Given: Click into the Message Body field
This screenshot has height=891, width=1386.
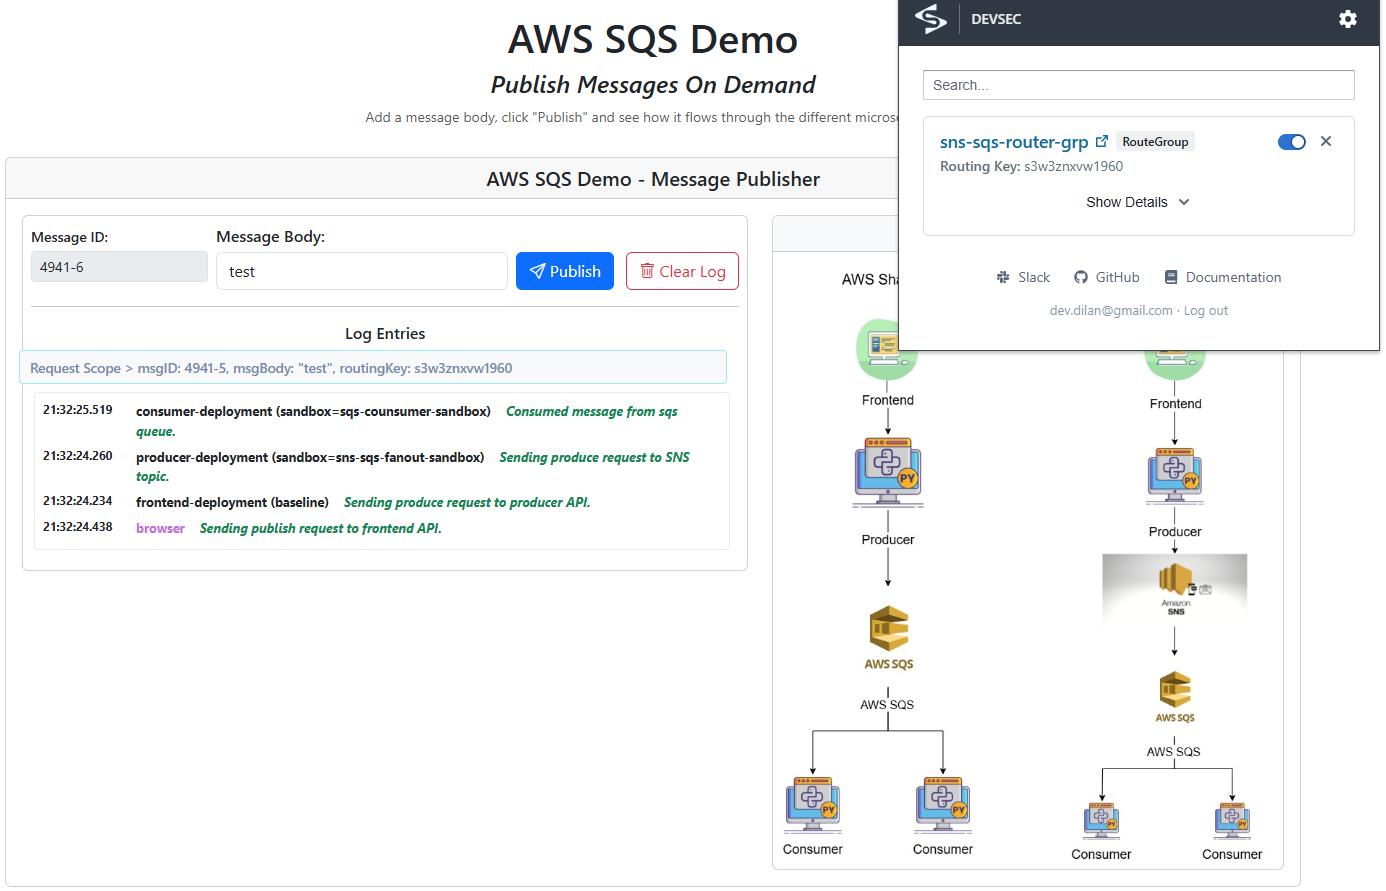Looking at the screenshot, I should pyautogui.click(x=362, y=271).
